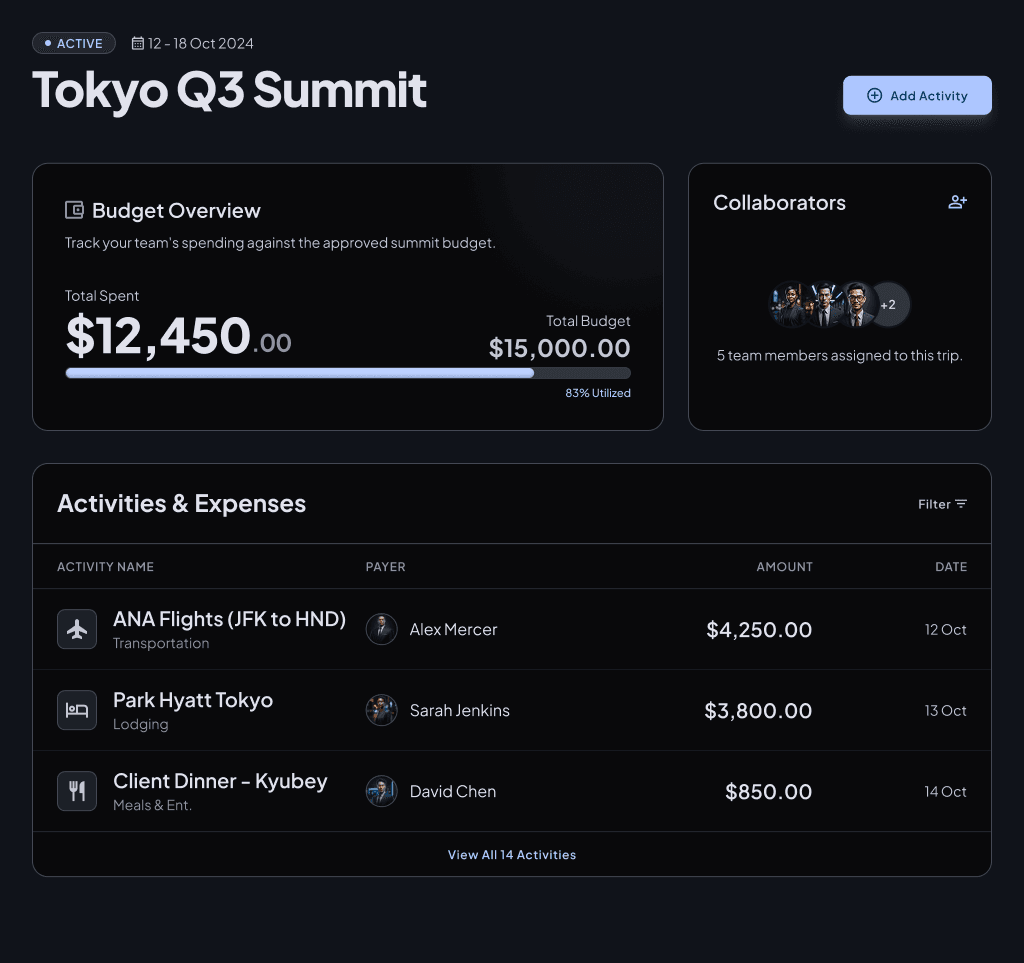Screen dimensions: 1024x963
Task: Open View All 14 Activities link
Action: pyautogui.click(x=512, y=855)
